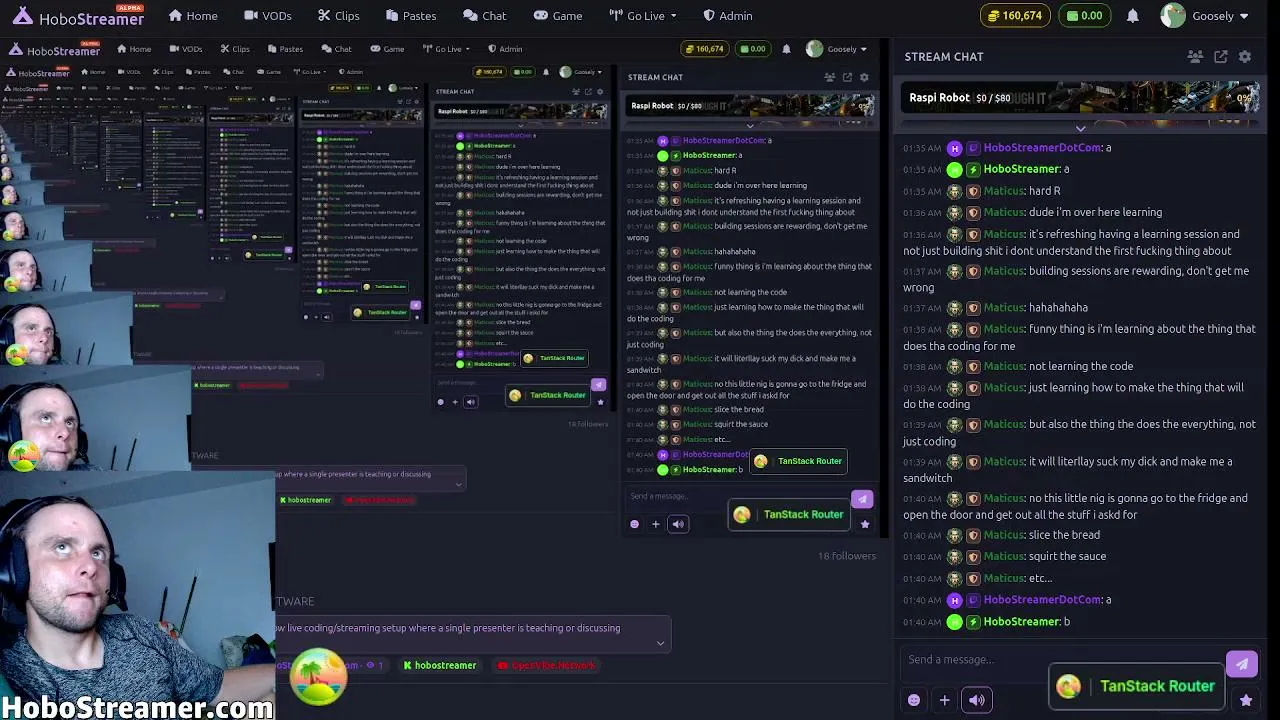Click username Maticus on the 'hard R' message
1280x720 pixels.
(1004, 191)
